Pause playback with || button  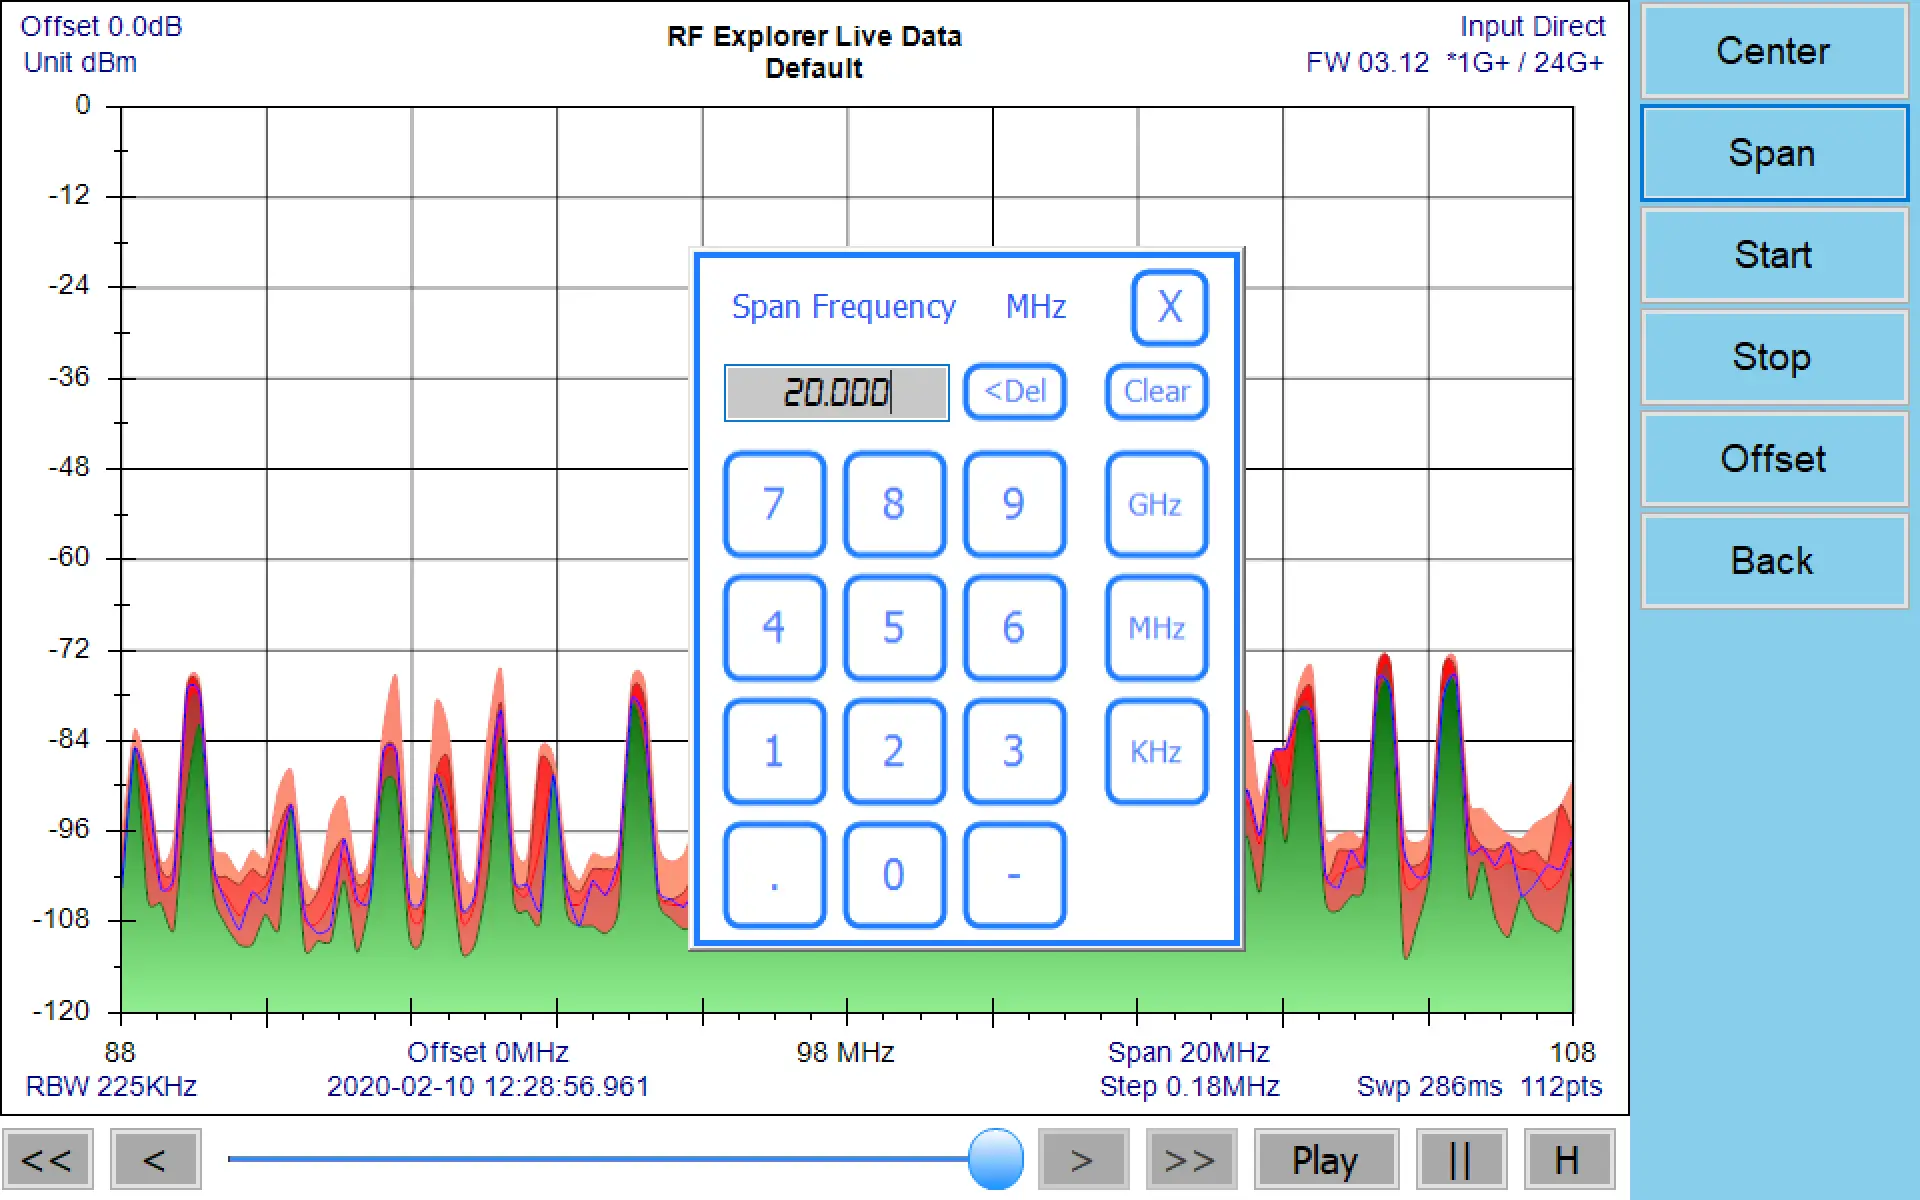pos(1461,1160)
